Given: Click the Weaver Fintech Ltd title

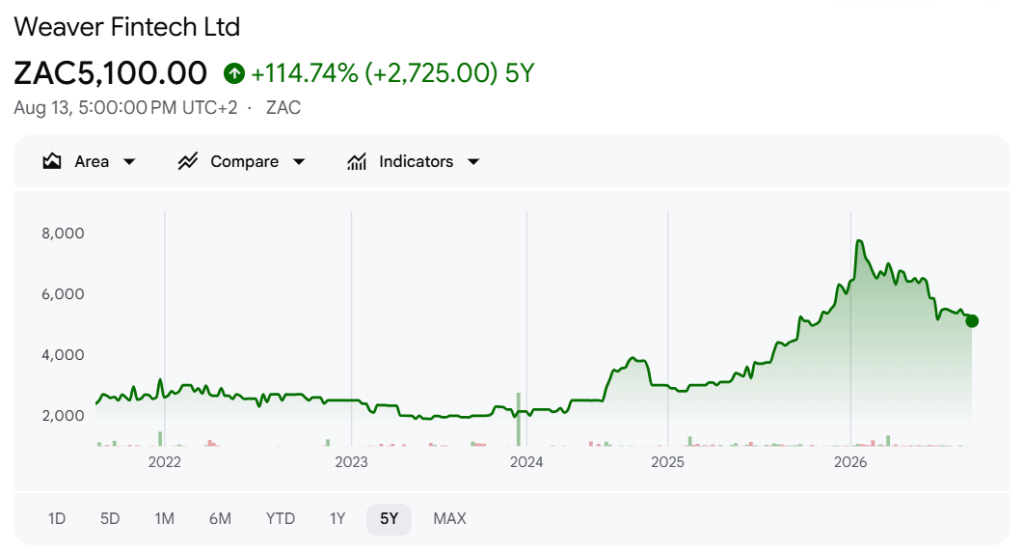Looking at the screenshot, I should click(127, 27).
